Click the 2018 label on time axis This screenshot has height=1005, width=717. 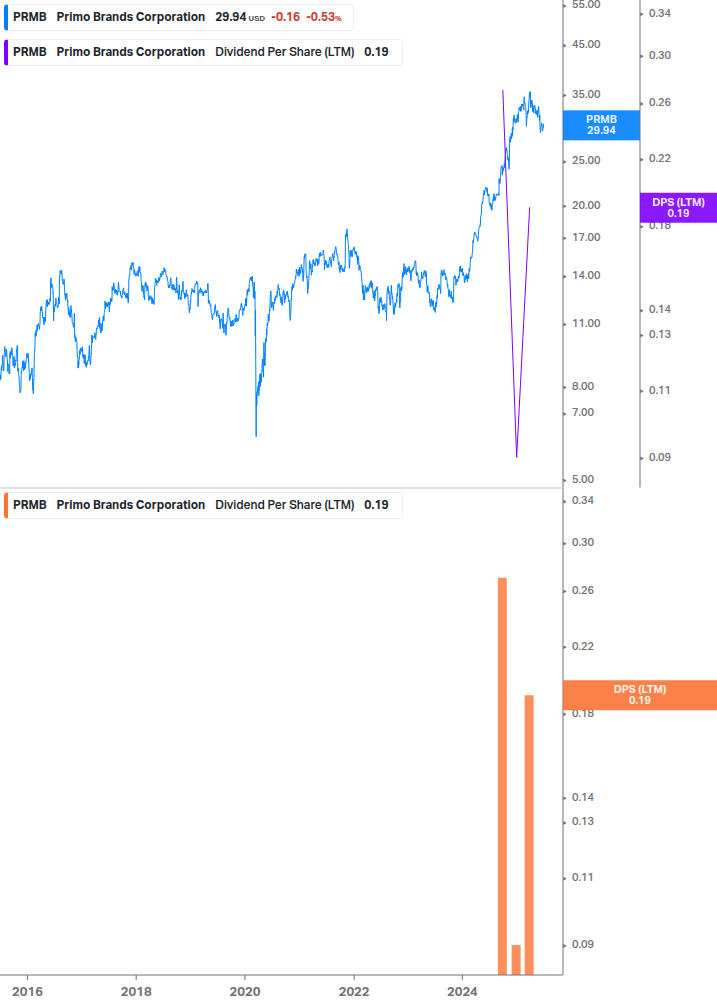click(136, 992)
